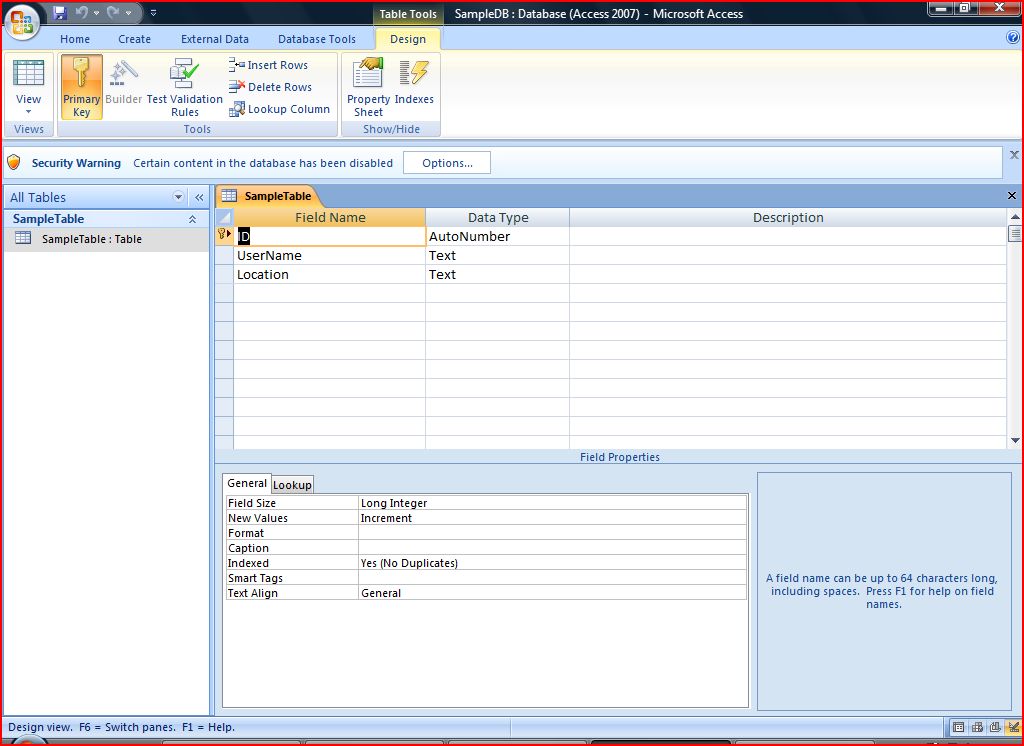Delete Rows from the table design

pos(270,87)
